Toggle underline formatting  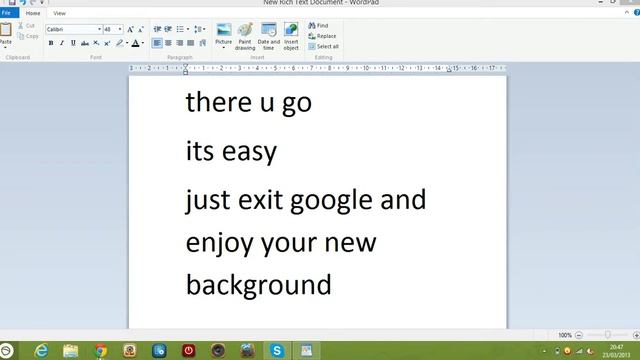tap(73, 43)
